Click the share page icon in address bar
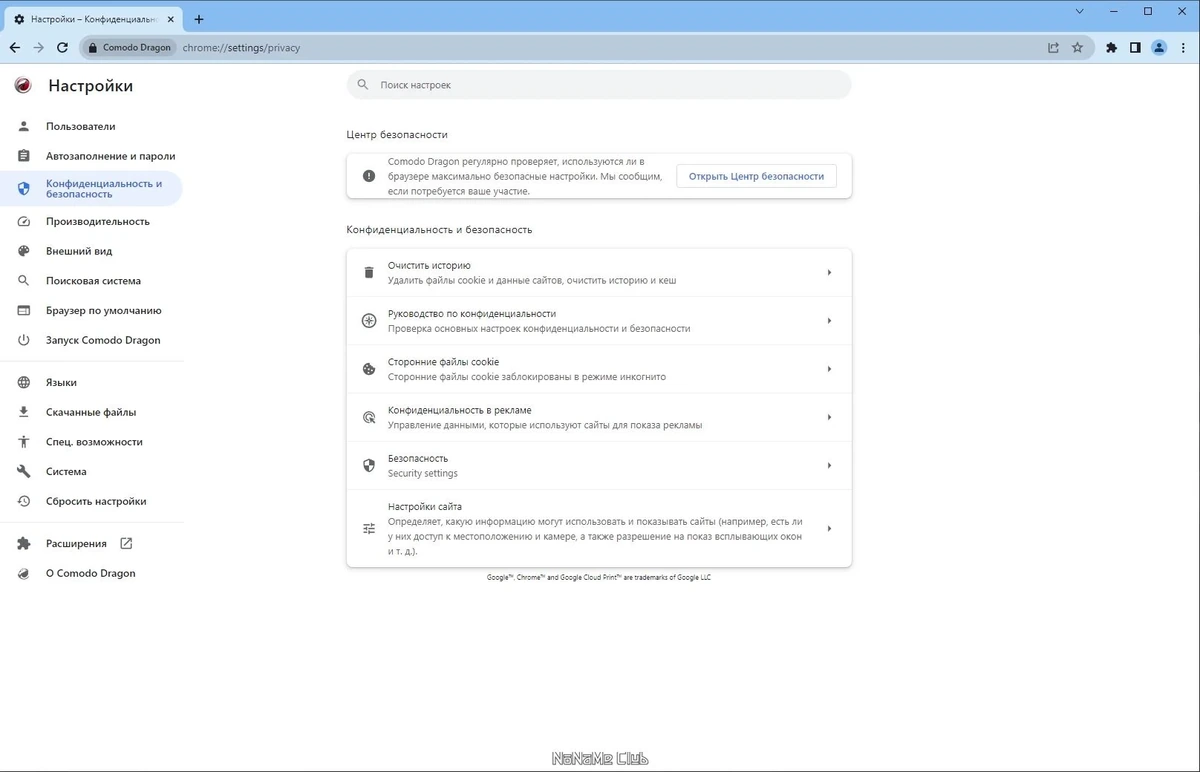 pyautogui.click(x=1053, y=47)
